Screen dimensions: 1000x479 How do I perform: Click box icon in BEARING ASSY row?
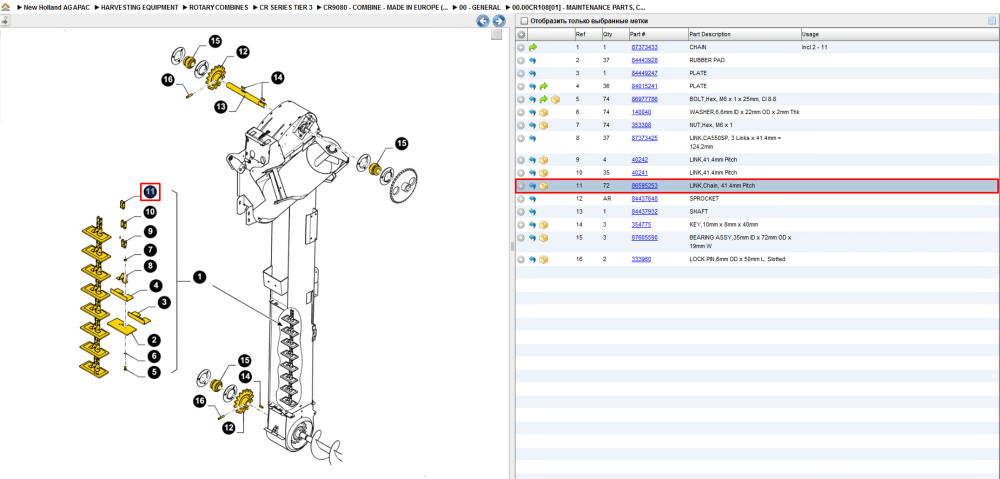[544, 238]
